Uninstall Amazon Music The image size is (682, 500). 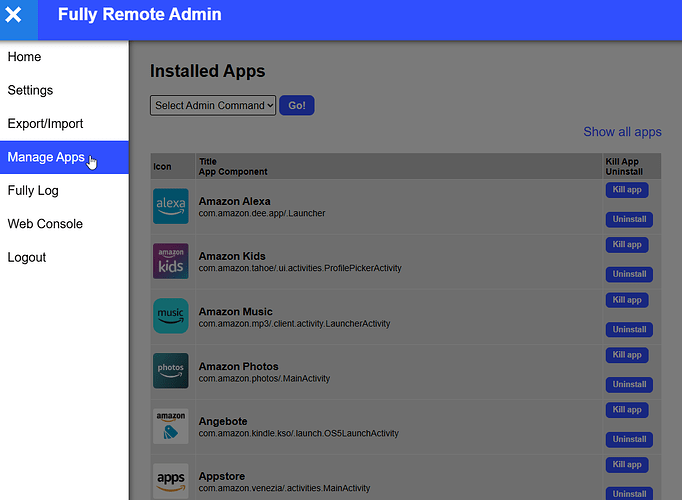[x=629, y=330]
